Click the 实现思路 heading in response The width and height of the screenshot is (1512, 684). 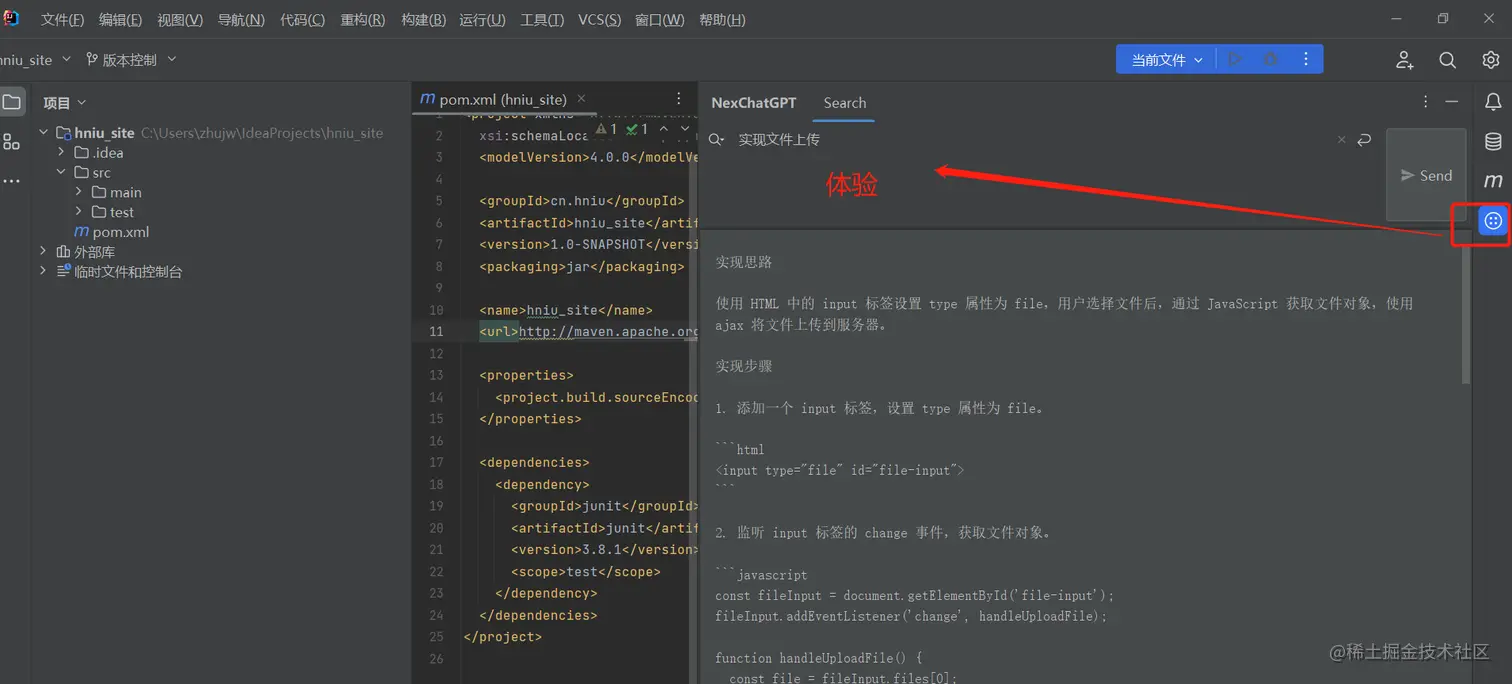pyautogui.click(x=744, y=262)
